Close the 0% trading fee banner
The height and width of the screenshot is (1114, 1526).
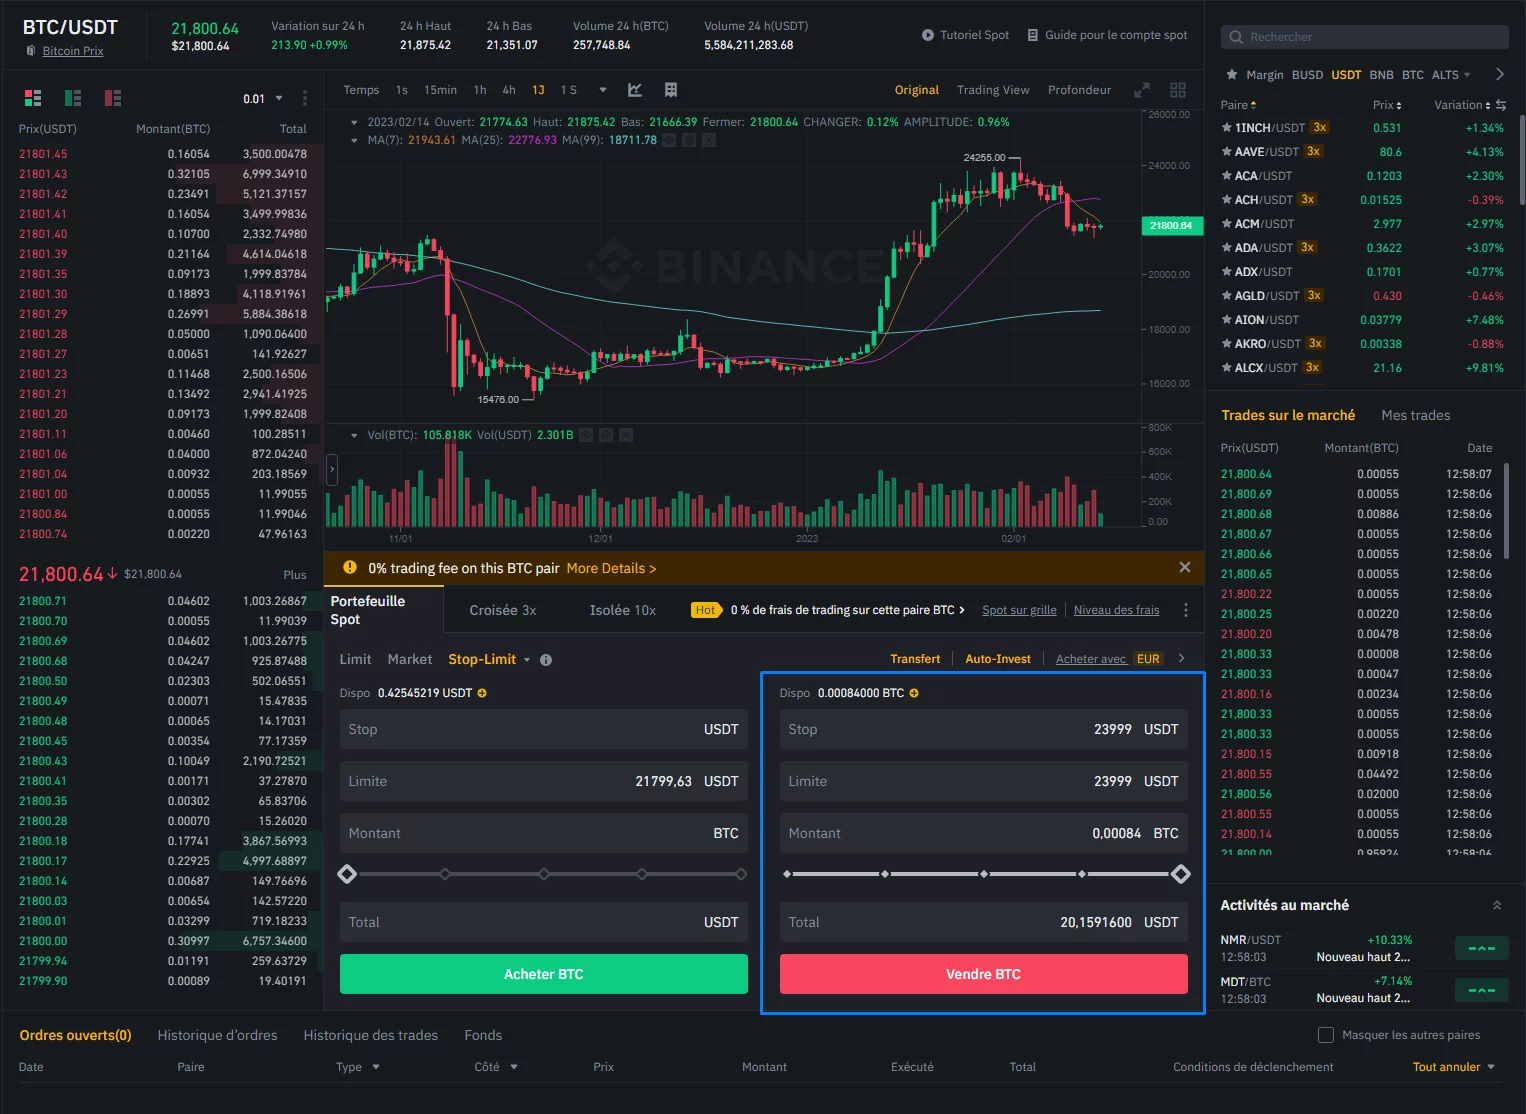1185,567
